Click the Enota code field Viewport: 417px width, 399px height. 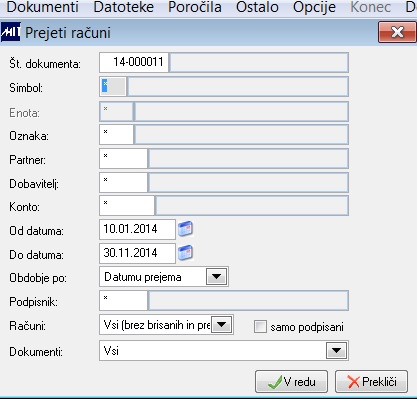click(x=116, y=112)
